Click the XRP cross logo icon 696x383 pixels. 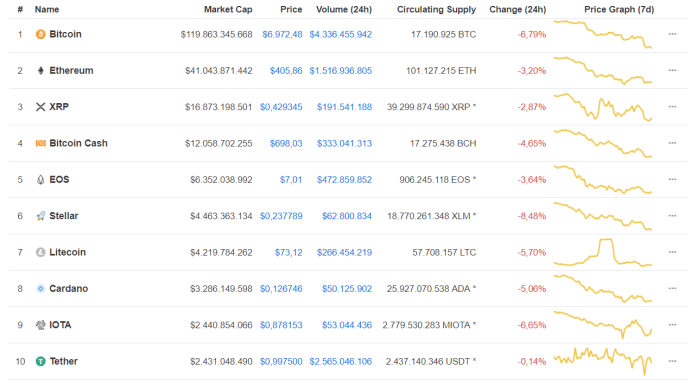[x=40, y=107]
